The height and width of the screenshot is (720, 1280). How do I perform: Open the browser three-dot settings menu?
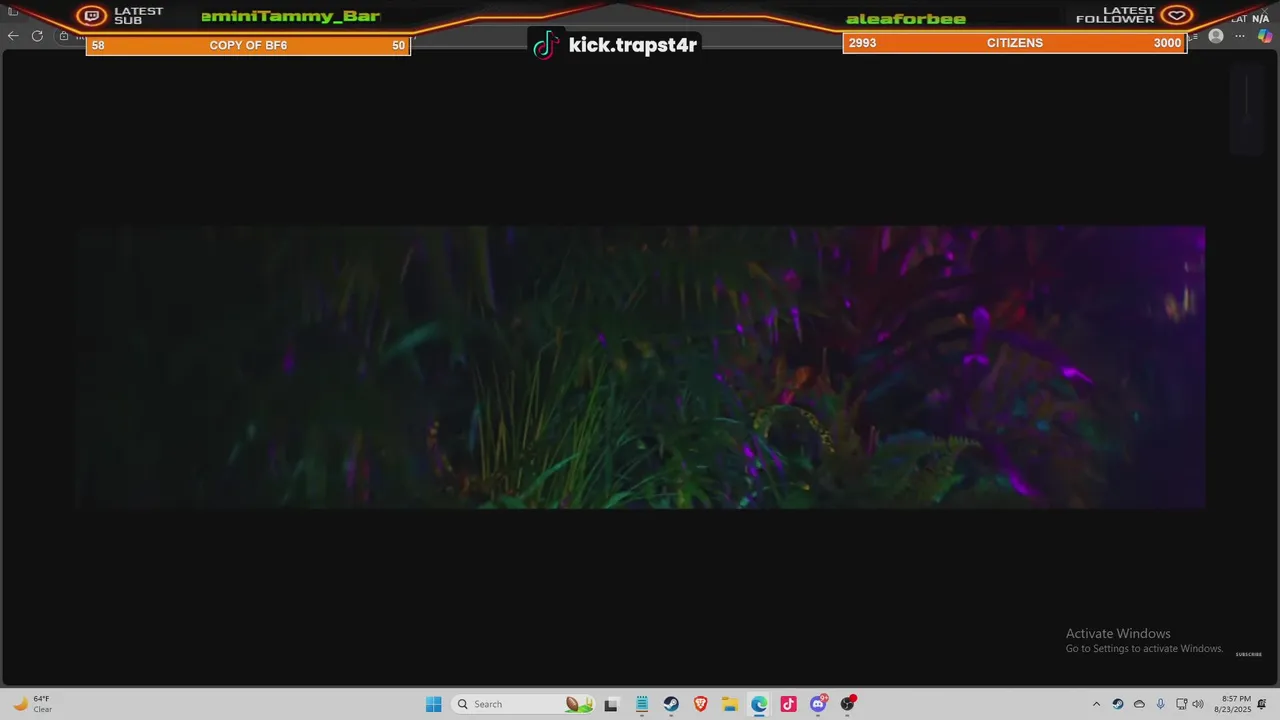[1240, 36]
